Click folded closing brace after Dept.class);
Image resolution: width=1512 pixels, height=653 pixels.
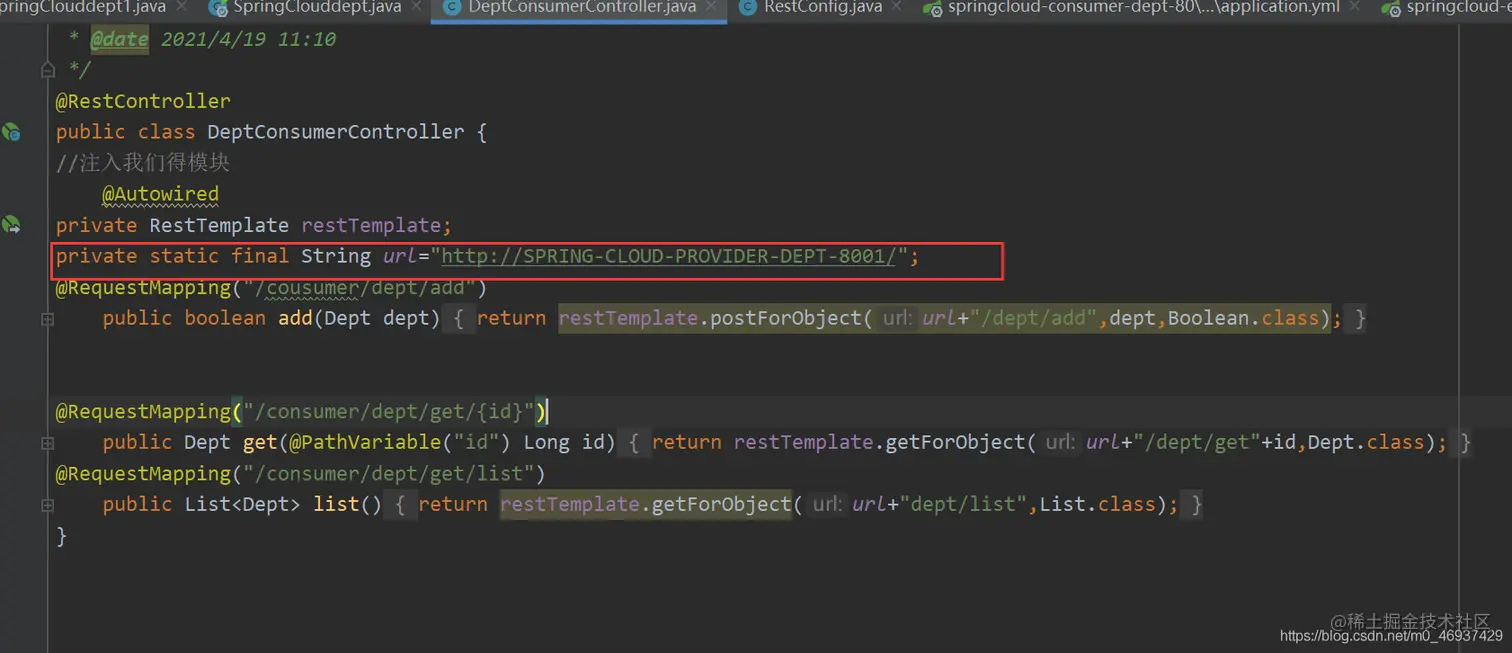coord(1465,442)
